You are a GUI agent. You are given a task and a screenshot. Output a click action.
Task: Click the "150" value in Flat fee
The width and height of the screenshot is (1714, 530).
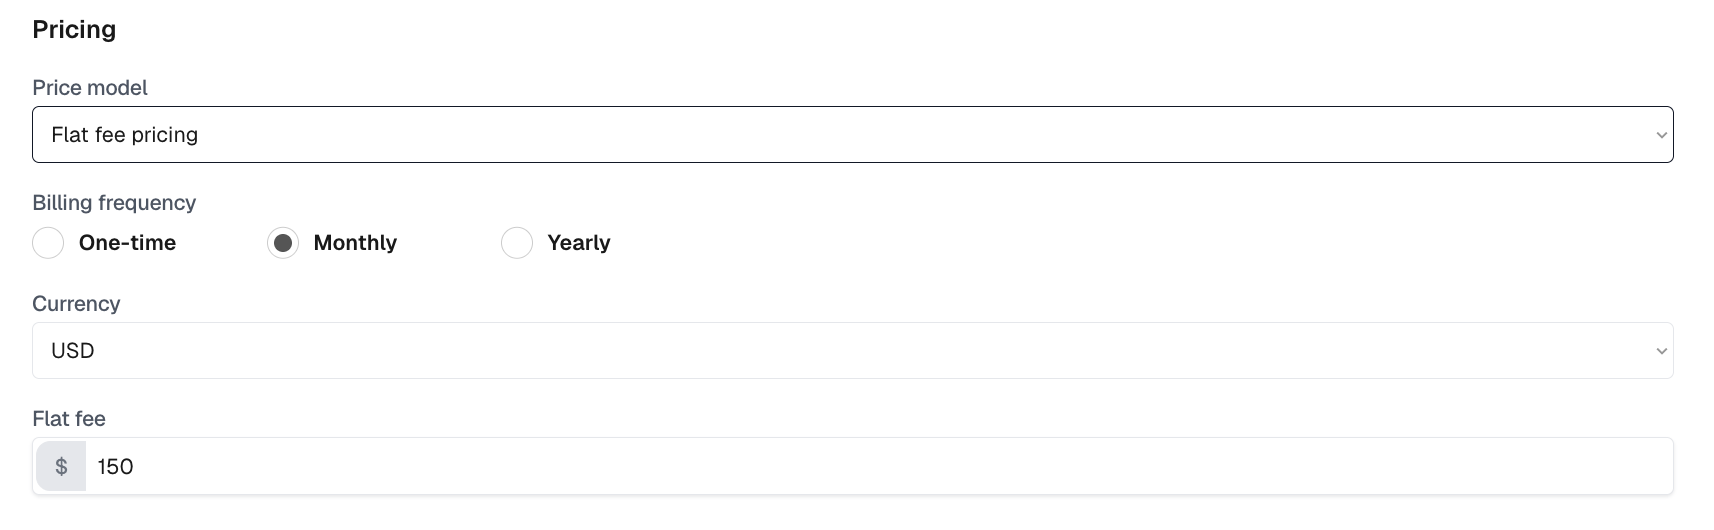pyautogui.click(x=116, y=467)
